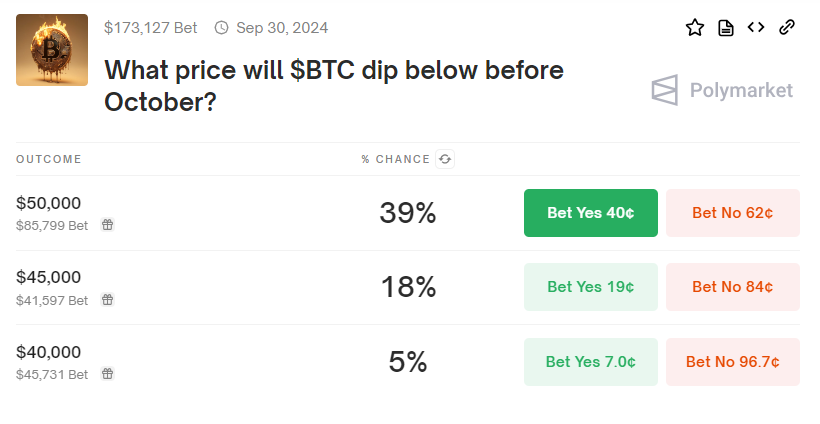Viewport: 820px width, 424px height.
Task: Copy the market link via chain icon
Action: (x=787, y=27)
